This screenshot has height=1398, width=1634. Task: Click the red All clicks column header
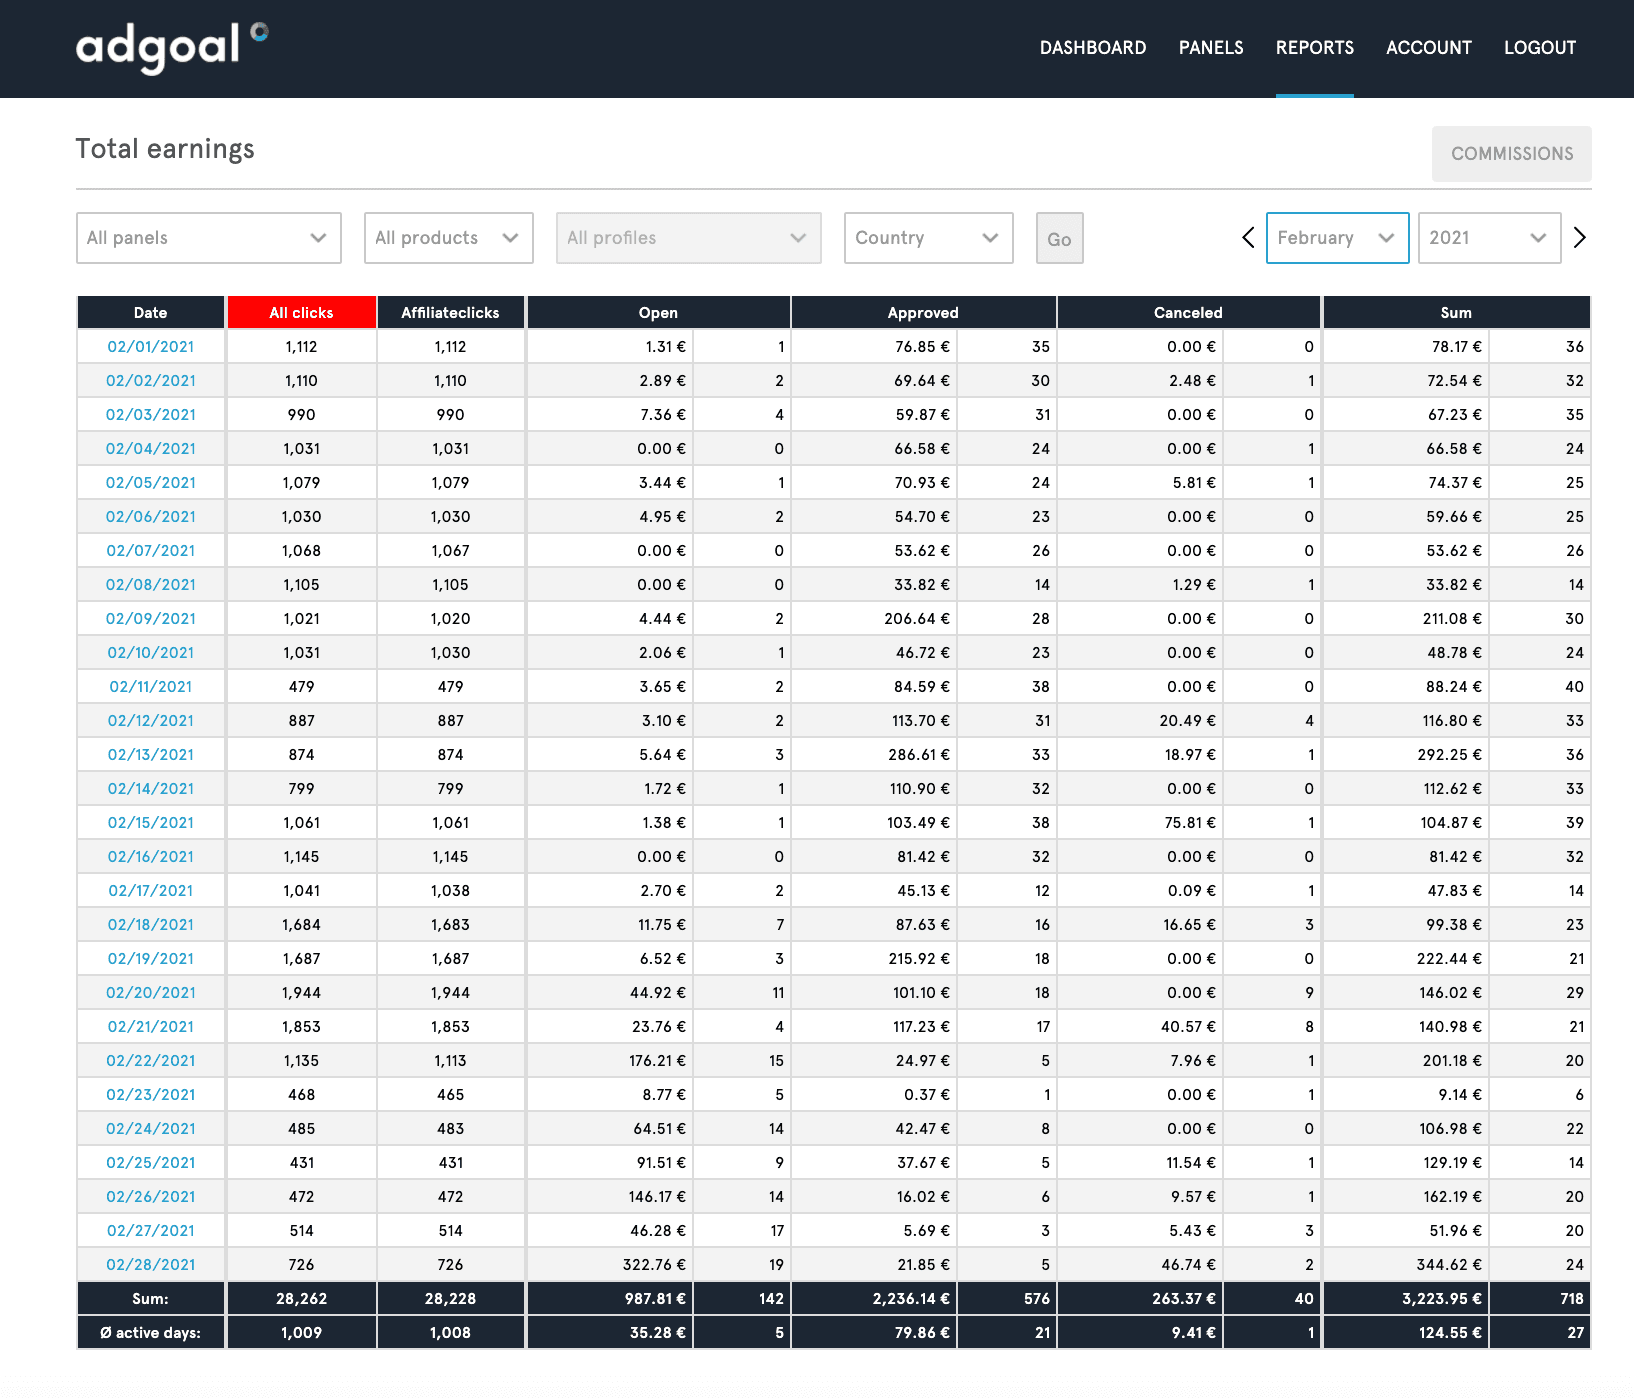[301, 312]
